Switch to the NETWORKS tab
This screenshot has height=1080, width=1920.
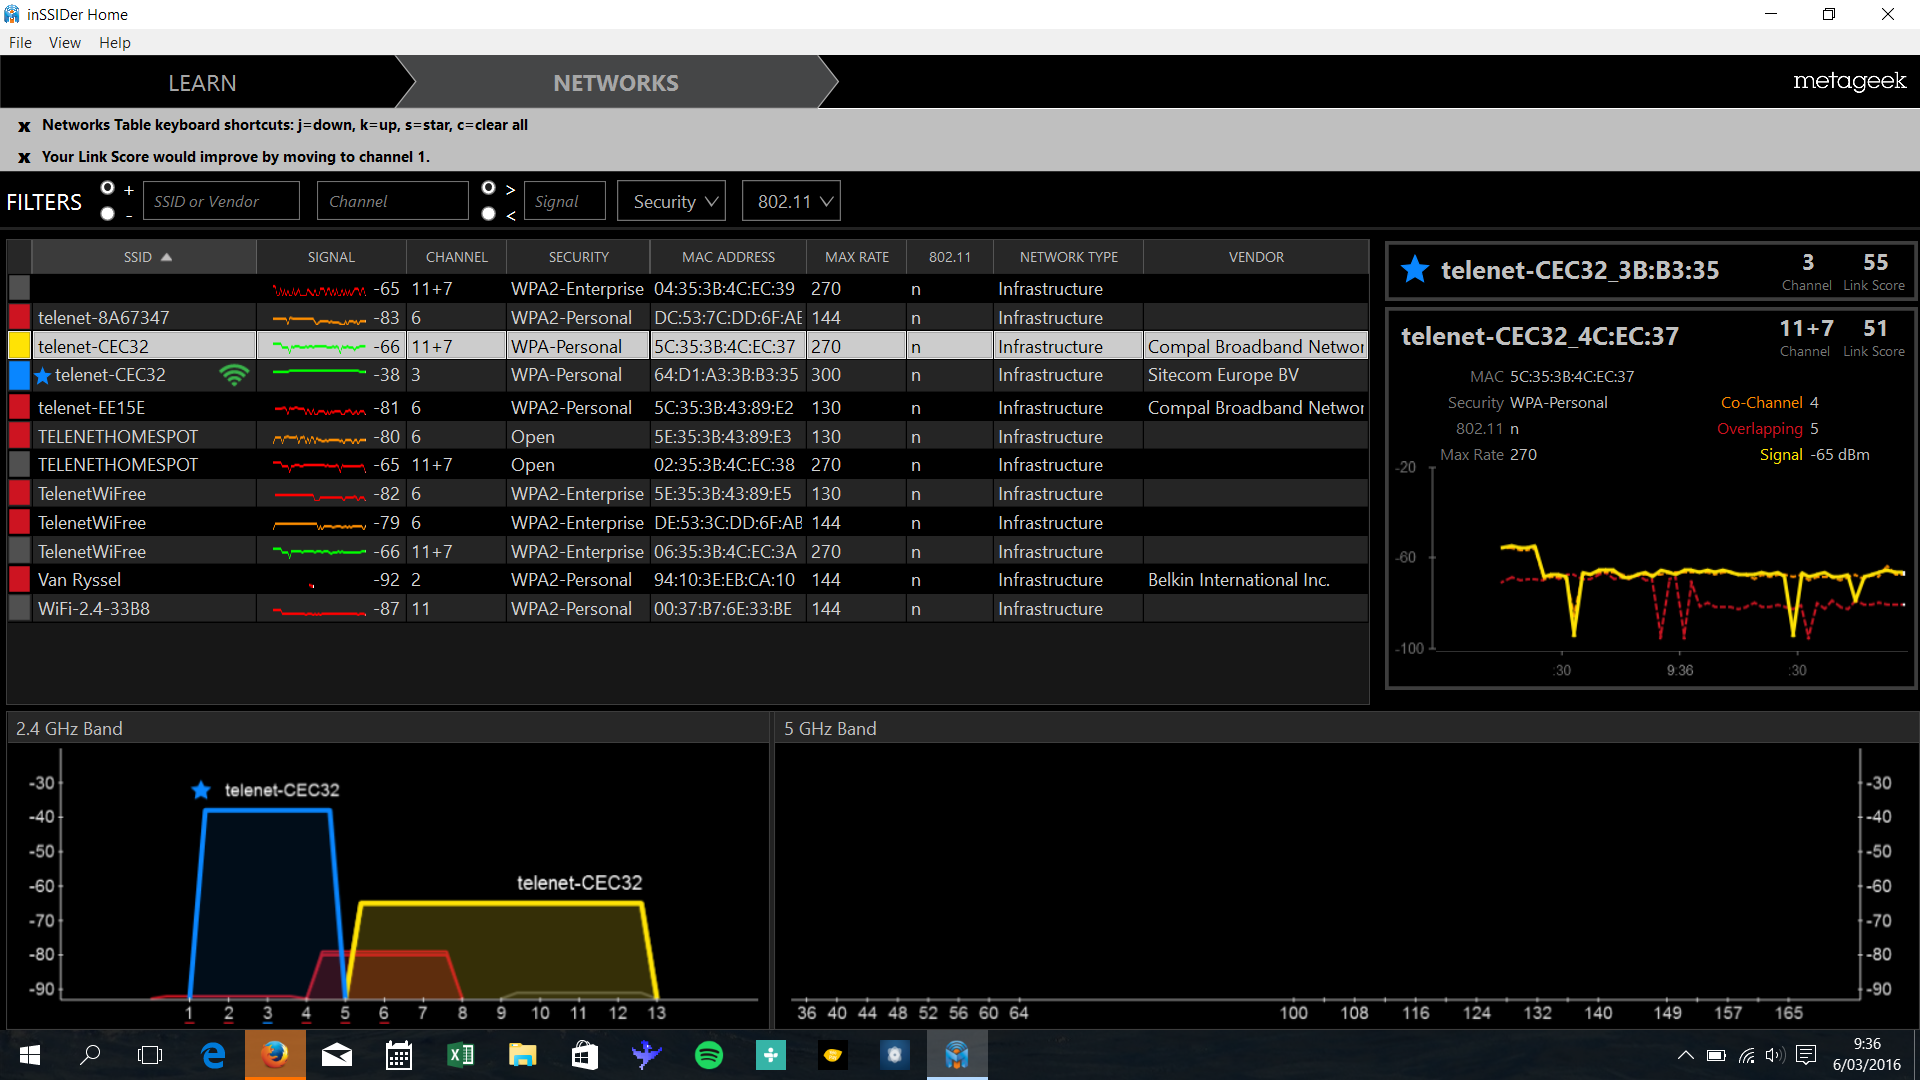click(616, 83)
